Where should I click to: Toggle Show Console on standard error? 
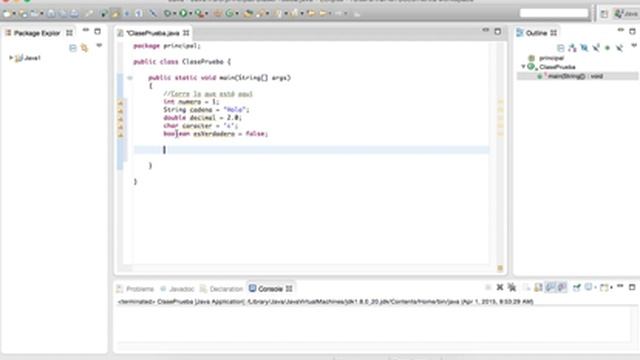[x=562, y=288]
